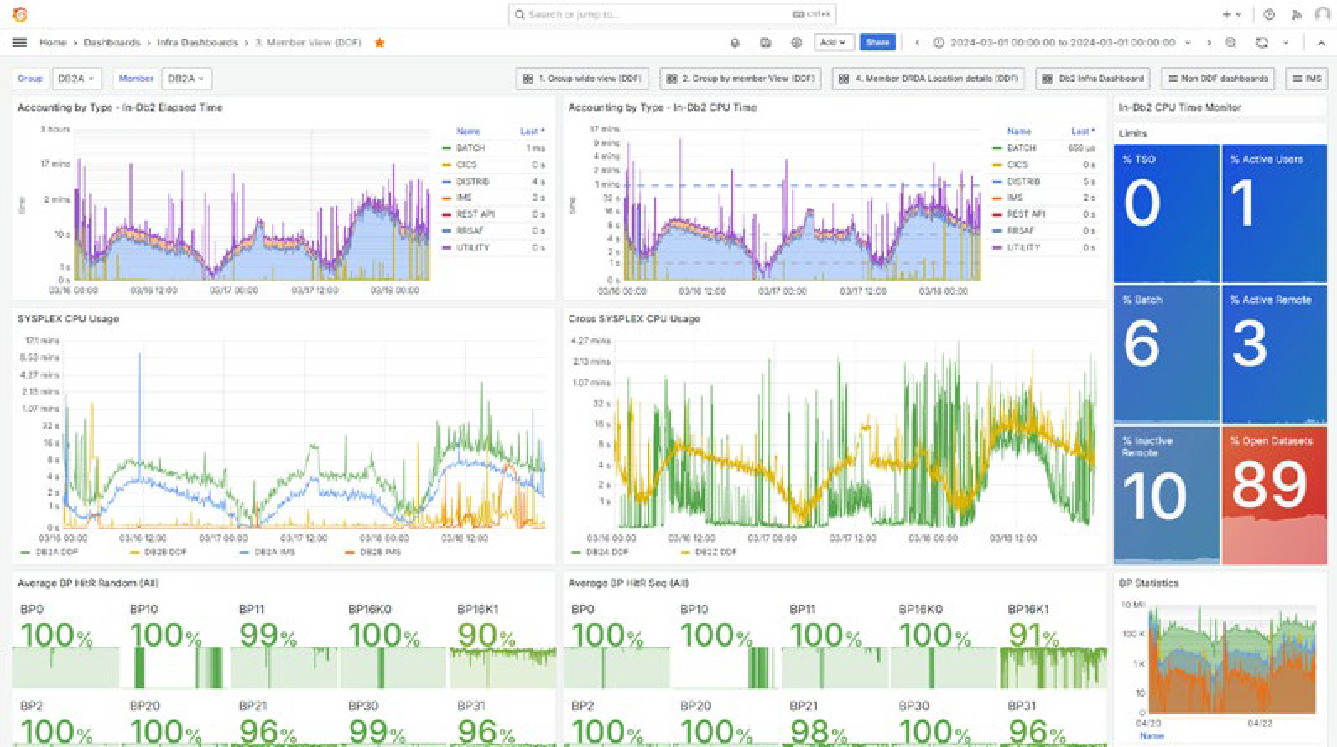Open the Group variable dropdown
Image resolution: width=1337 pixels, height=747 pixels.
coord(76,78)
